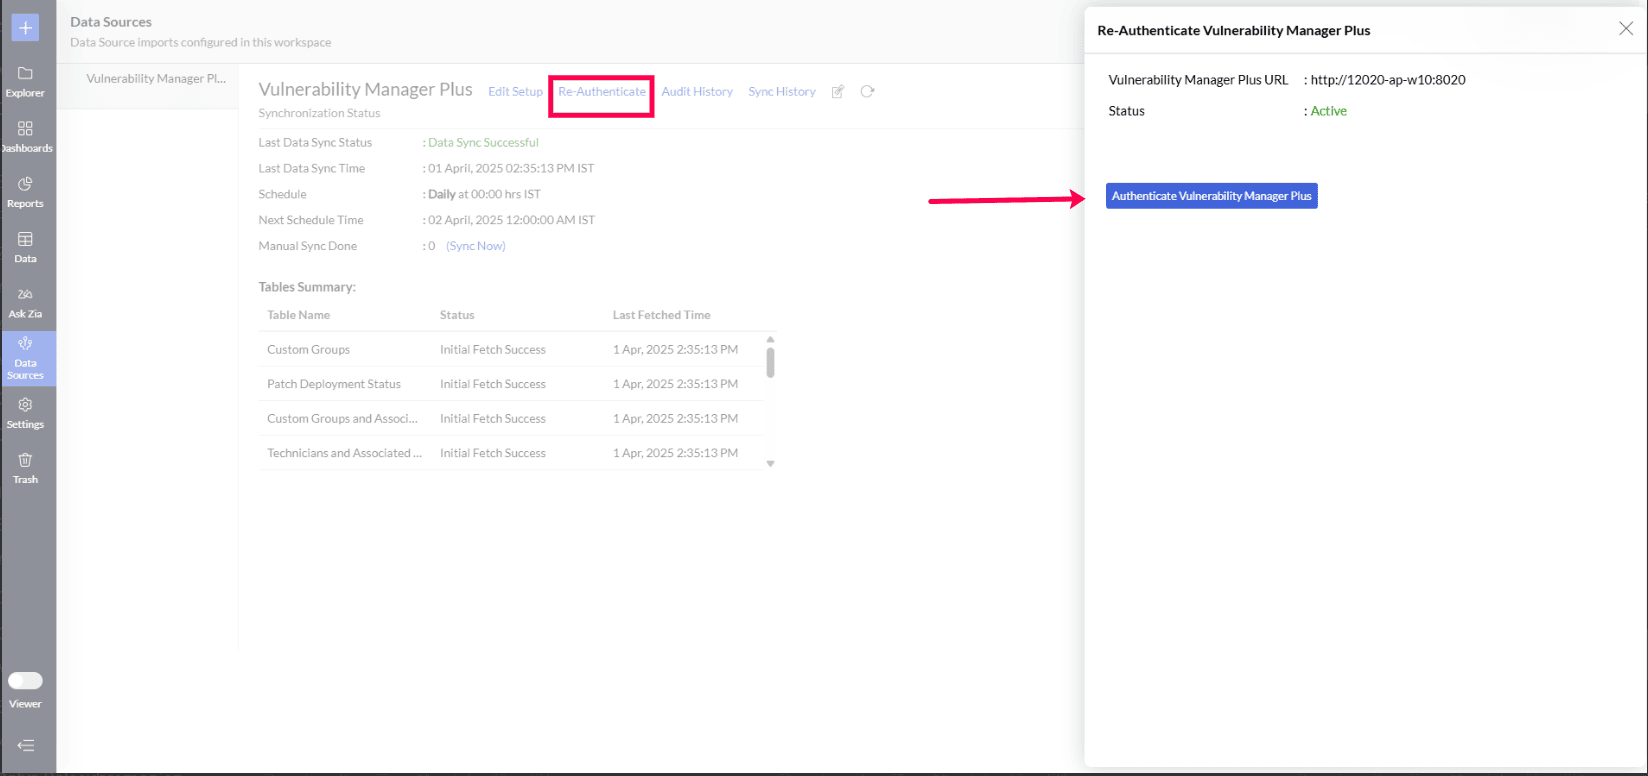Click the Sync Now link
1648x776 pixels.
coord(476,246)
